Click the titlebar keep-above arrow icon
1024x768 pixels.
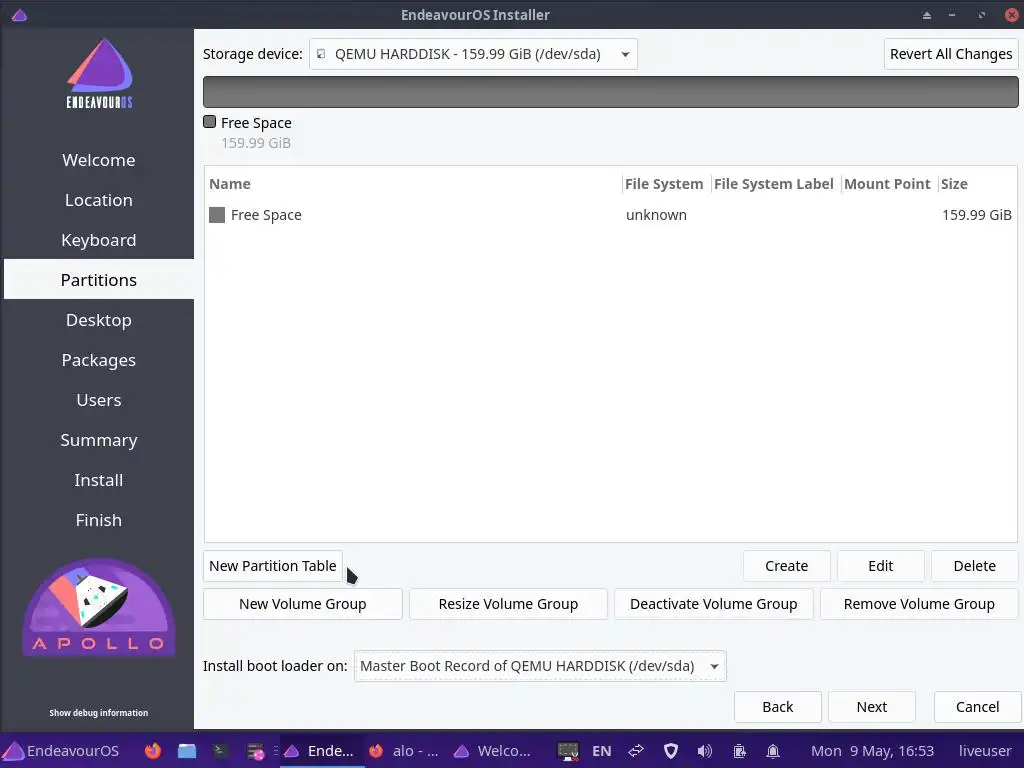pos(926,15)
